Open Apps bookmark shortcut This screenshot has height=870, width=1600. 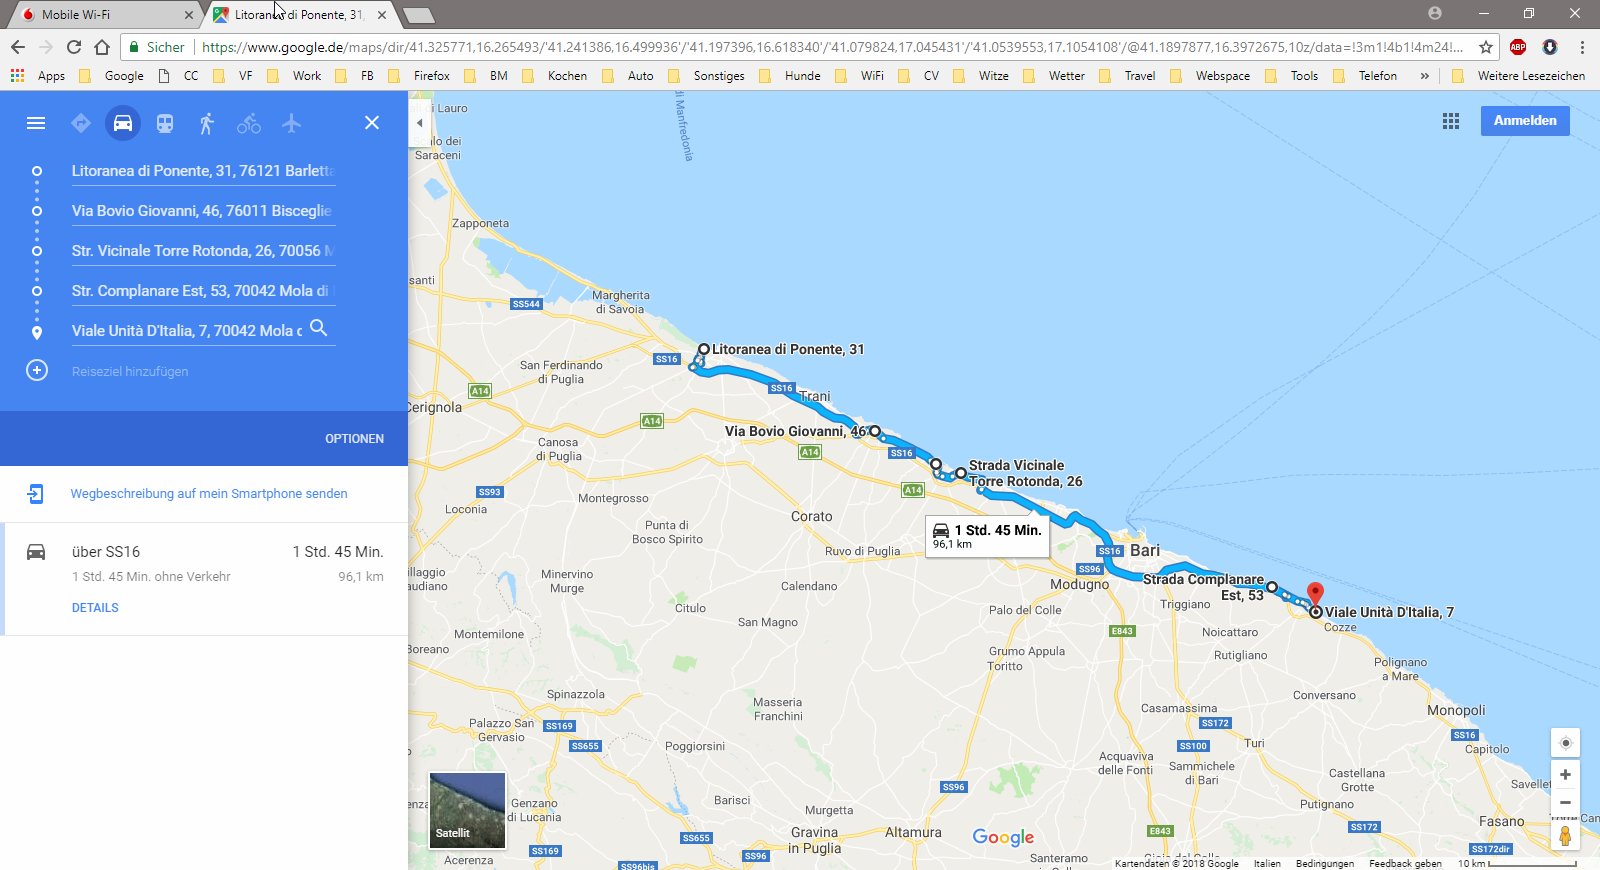[x=38, y=76]
